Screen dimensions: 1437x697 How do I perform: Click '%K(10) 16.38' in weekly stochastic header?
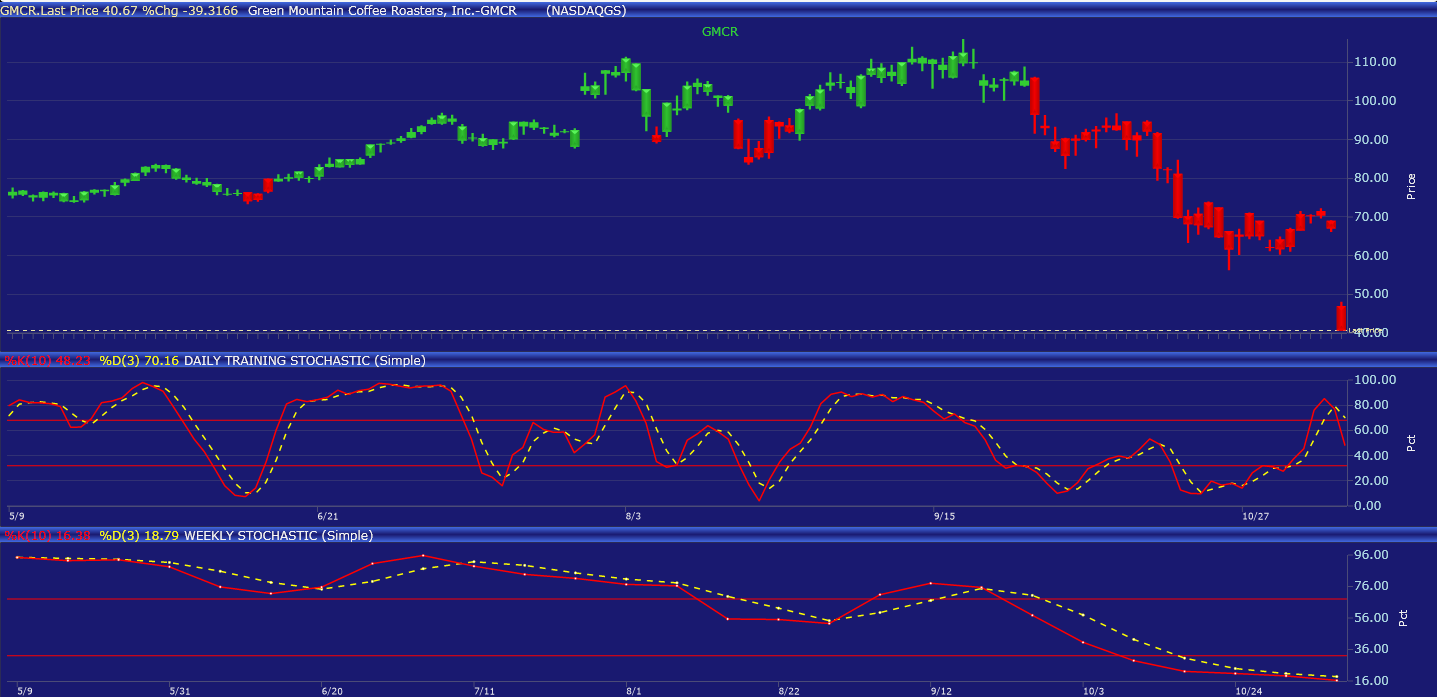tap(48, 536)
